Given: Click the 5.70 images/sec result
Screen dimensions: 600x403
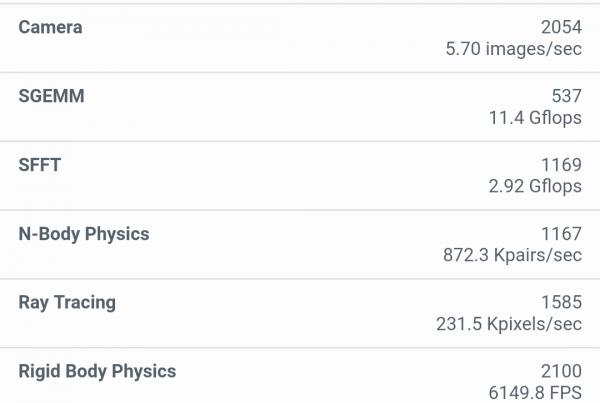Looking at the screenshot, I should tap(514, 49).
